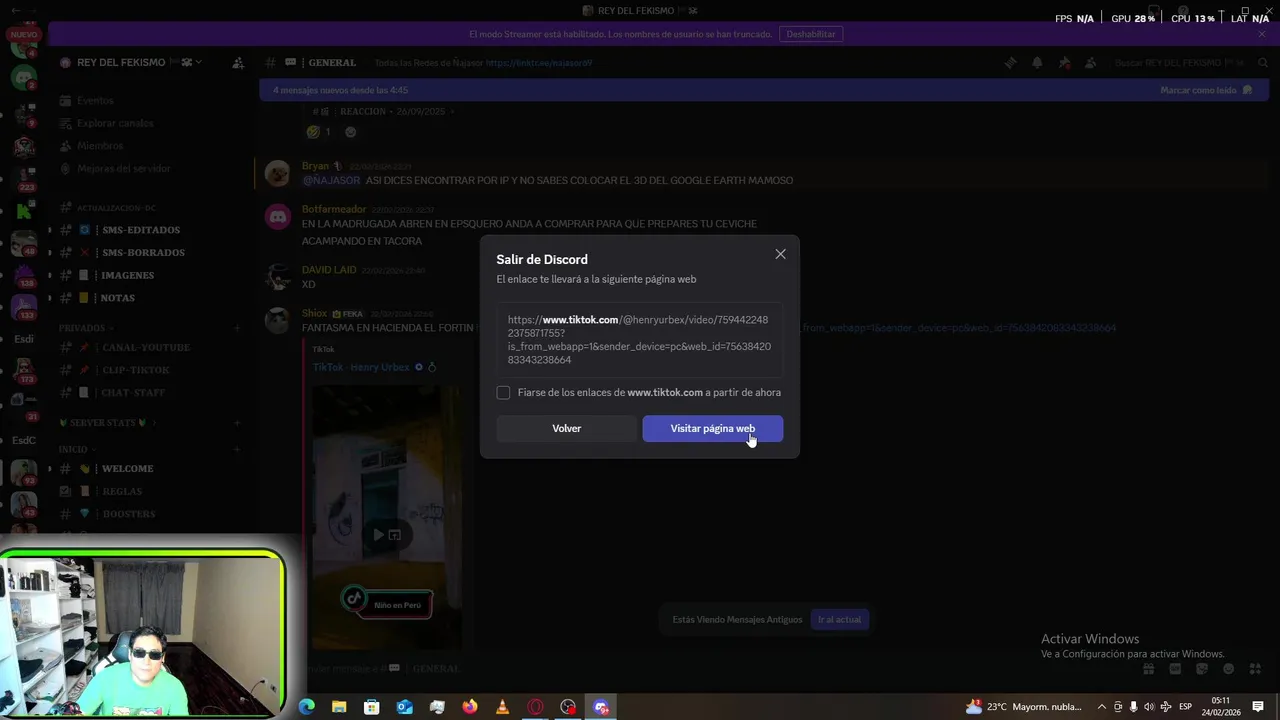1280x720 pixels.
Task: Open the gift icon in message bar
Action: pyautogui.click(x=1148, y=669)
